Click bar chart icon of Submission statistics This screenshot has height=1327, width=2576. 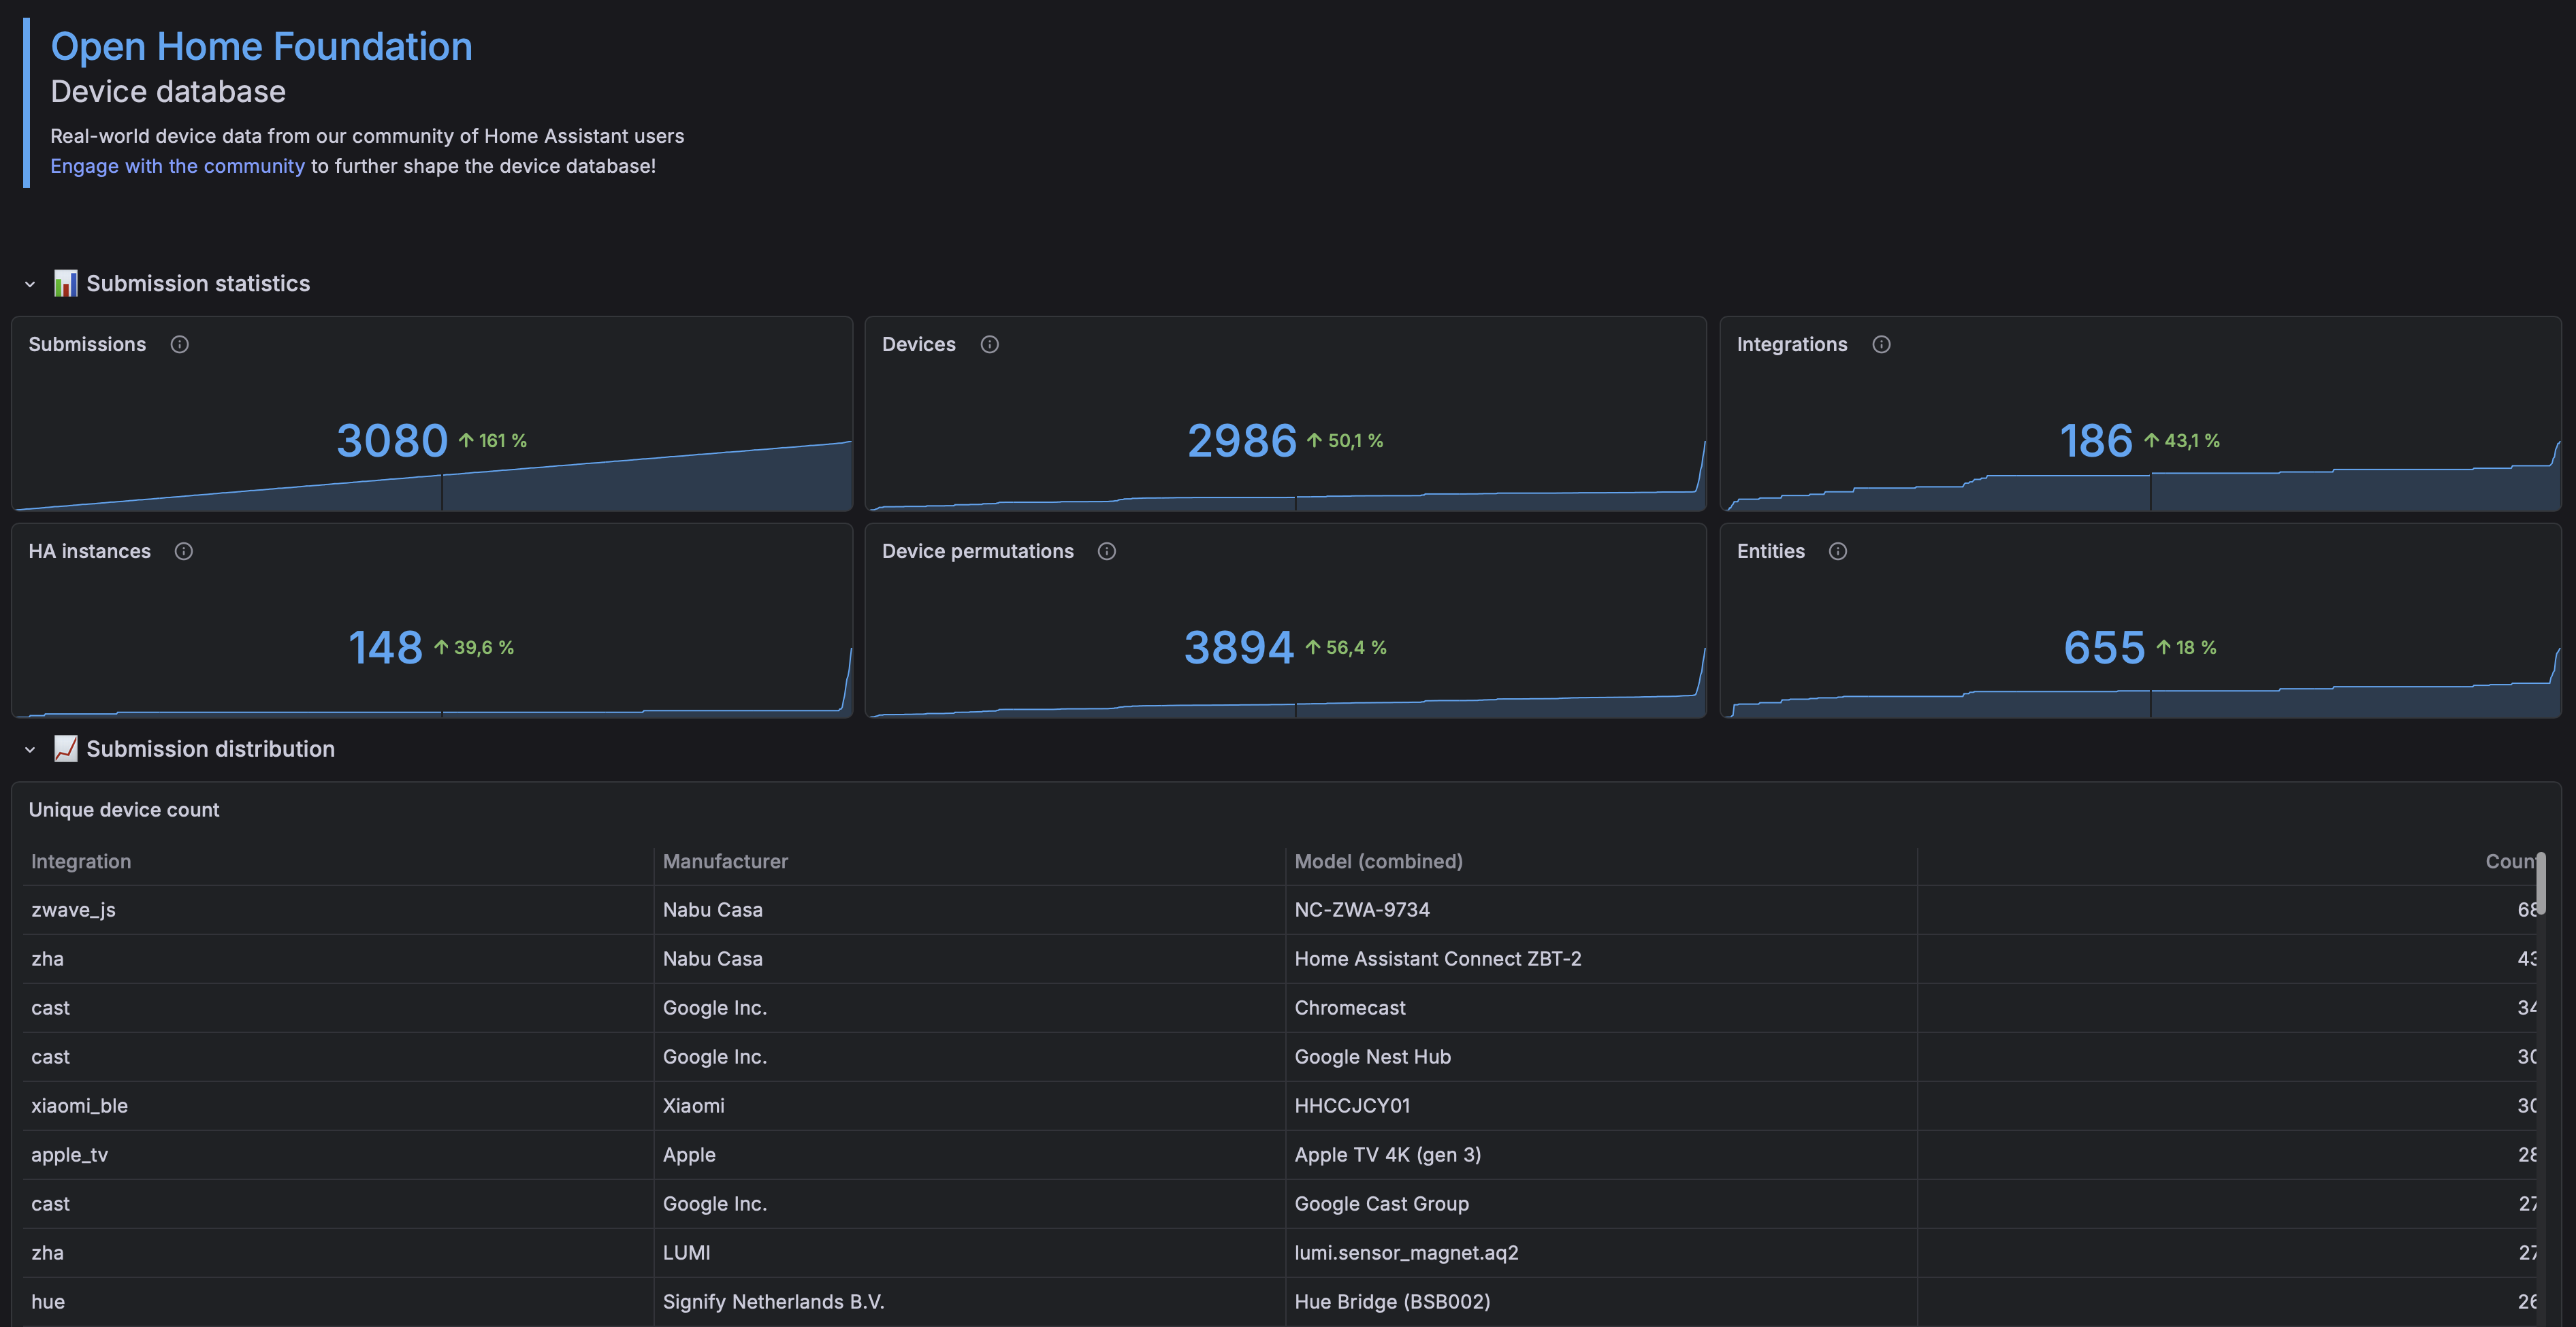tap(66, 284)
